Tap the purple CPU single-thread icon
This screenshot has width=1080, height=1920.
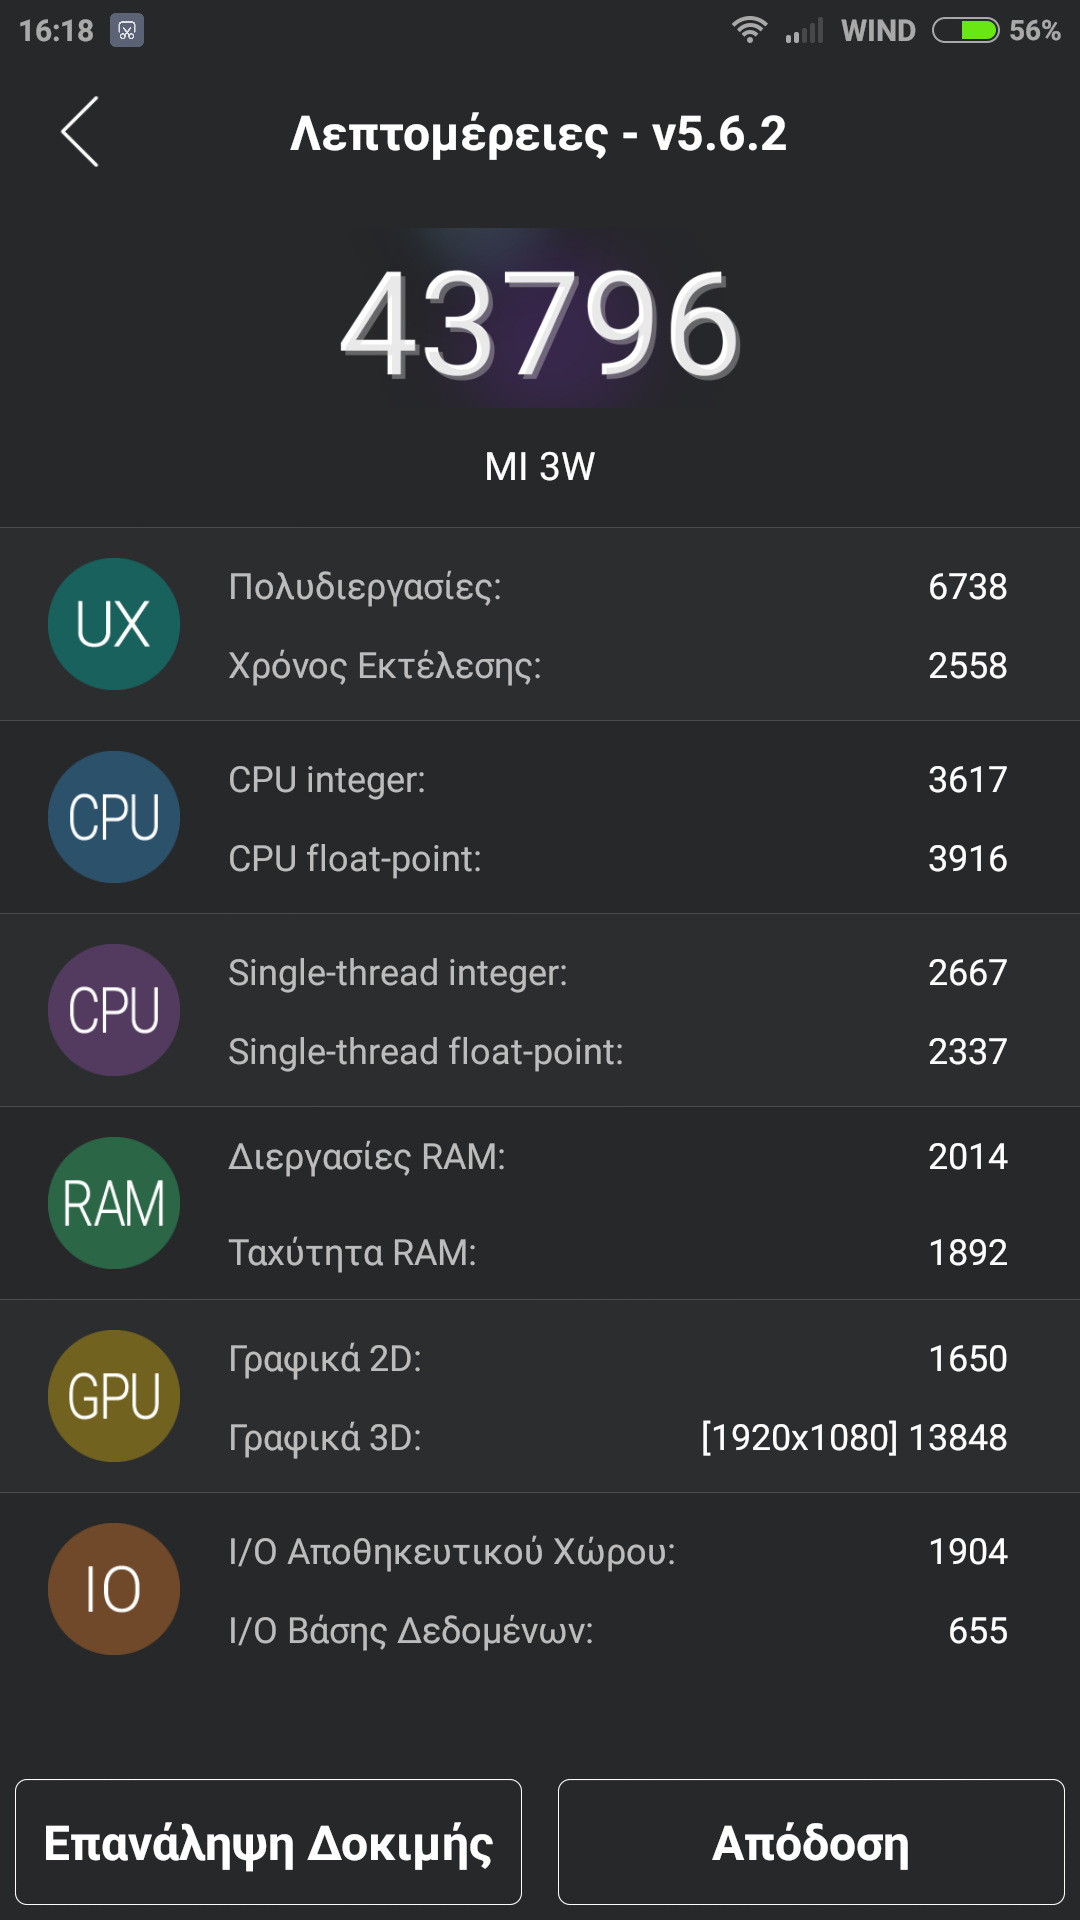[114, 1010]
